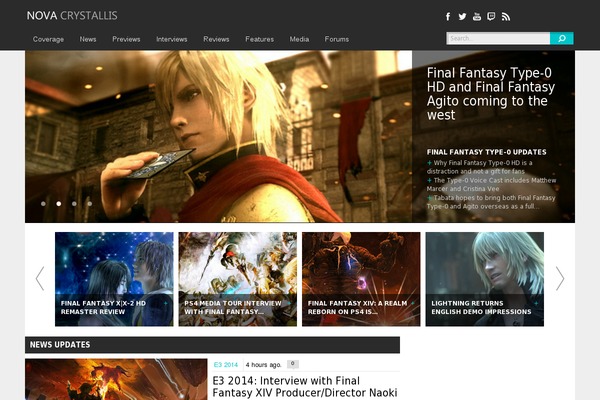This screenshot has width=600, height=400.
Task: Open Final Fantasy X|X-2 HD Remaster Review thumbnail
Action: [x=114, y=279]
